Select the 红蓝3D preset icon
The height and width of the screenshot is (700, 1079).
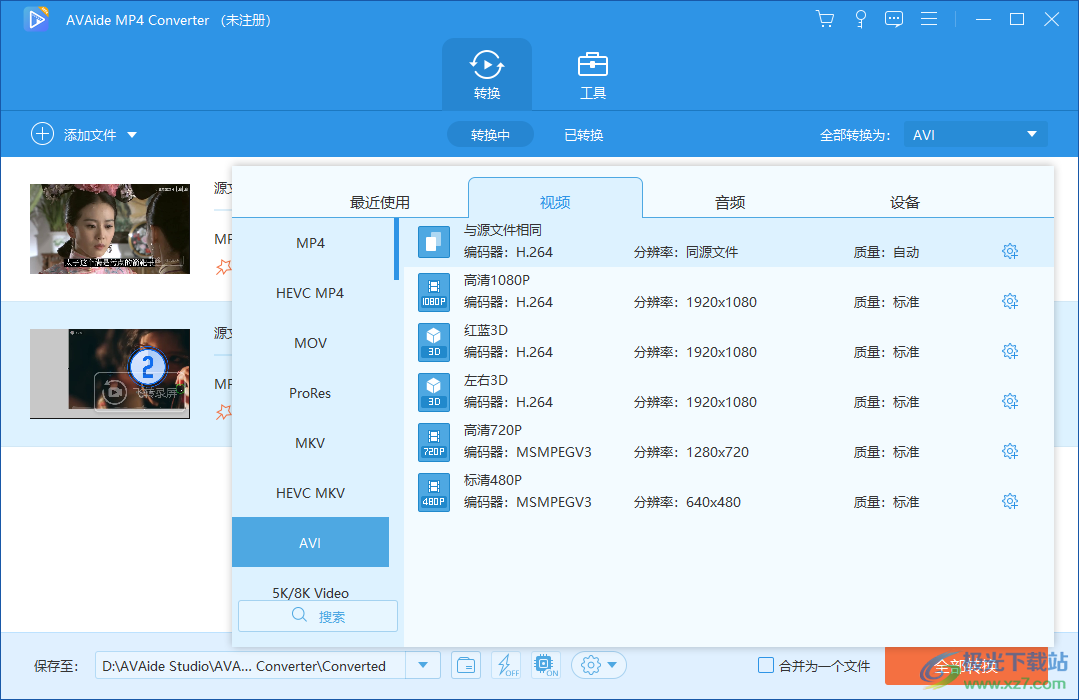pyautogui.click(x=434, y=342)
